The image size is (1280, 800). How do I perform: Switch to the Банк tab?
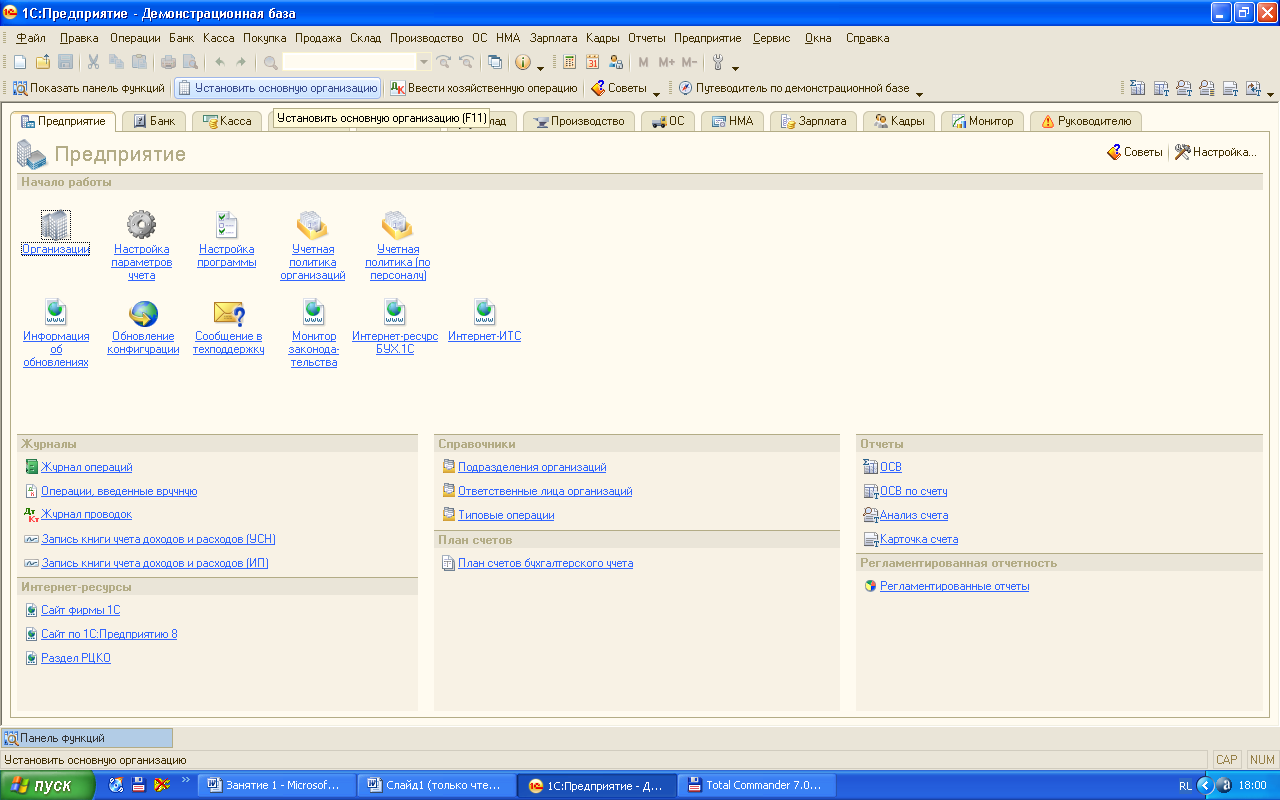pos(153,121)
